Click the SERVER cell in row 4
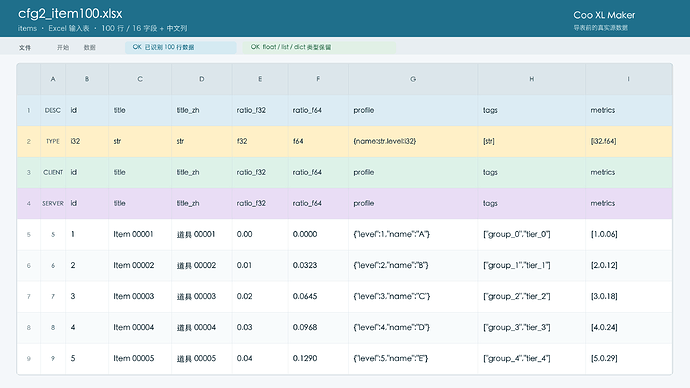Viewport: 690px width, 388px height. (x=53, y=204)
